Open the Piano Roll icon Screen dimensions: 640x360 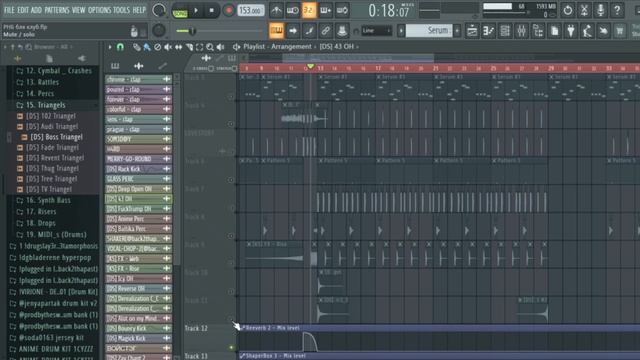coord(489,31)
